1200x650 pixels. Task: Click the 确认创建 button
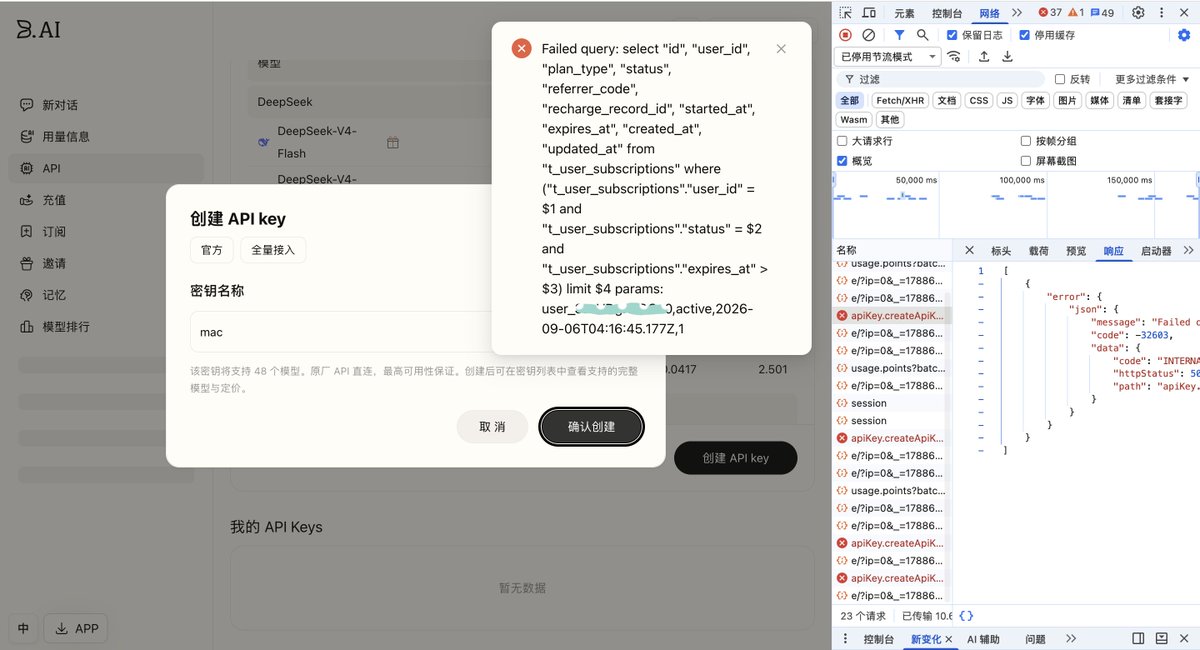pos(592,426)
